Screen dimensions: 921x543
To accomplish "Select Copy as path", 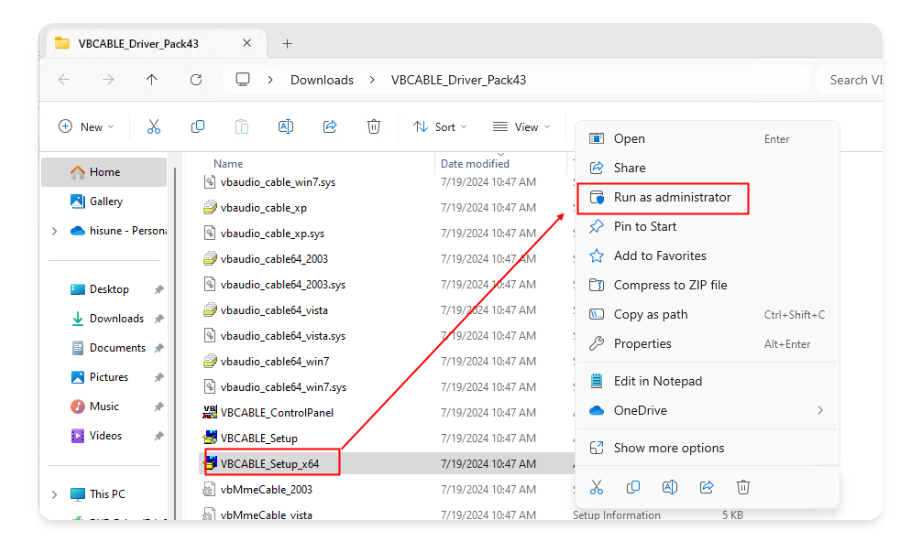I will (x=708, y=314).
